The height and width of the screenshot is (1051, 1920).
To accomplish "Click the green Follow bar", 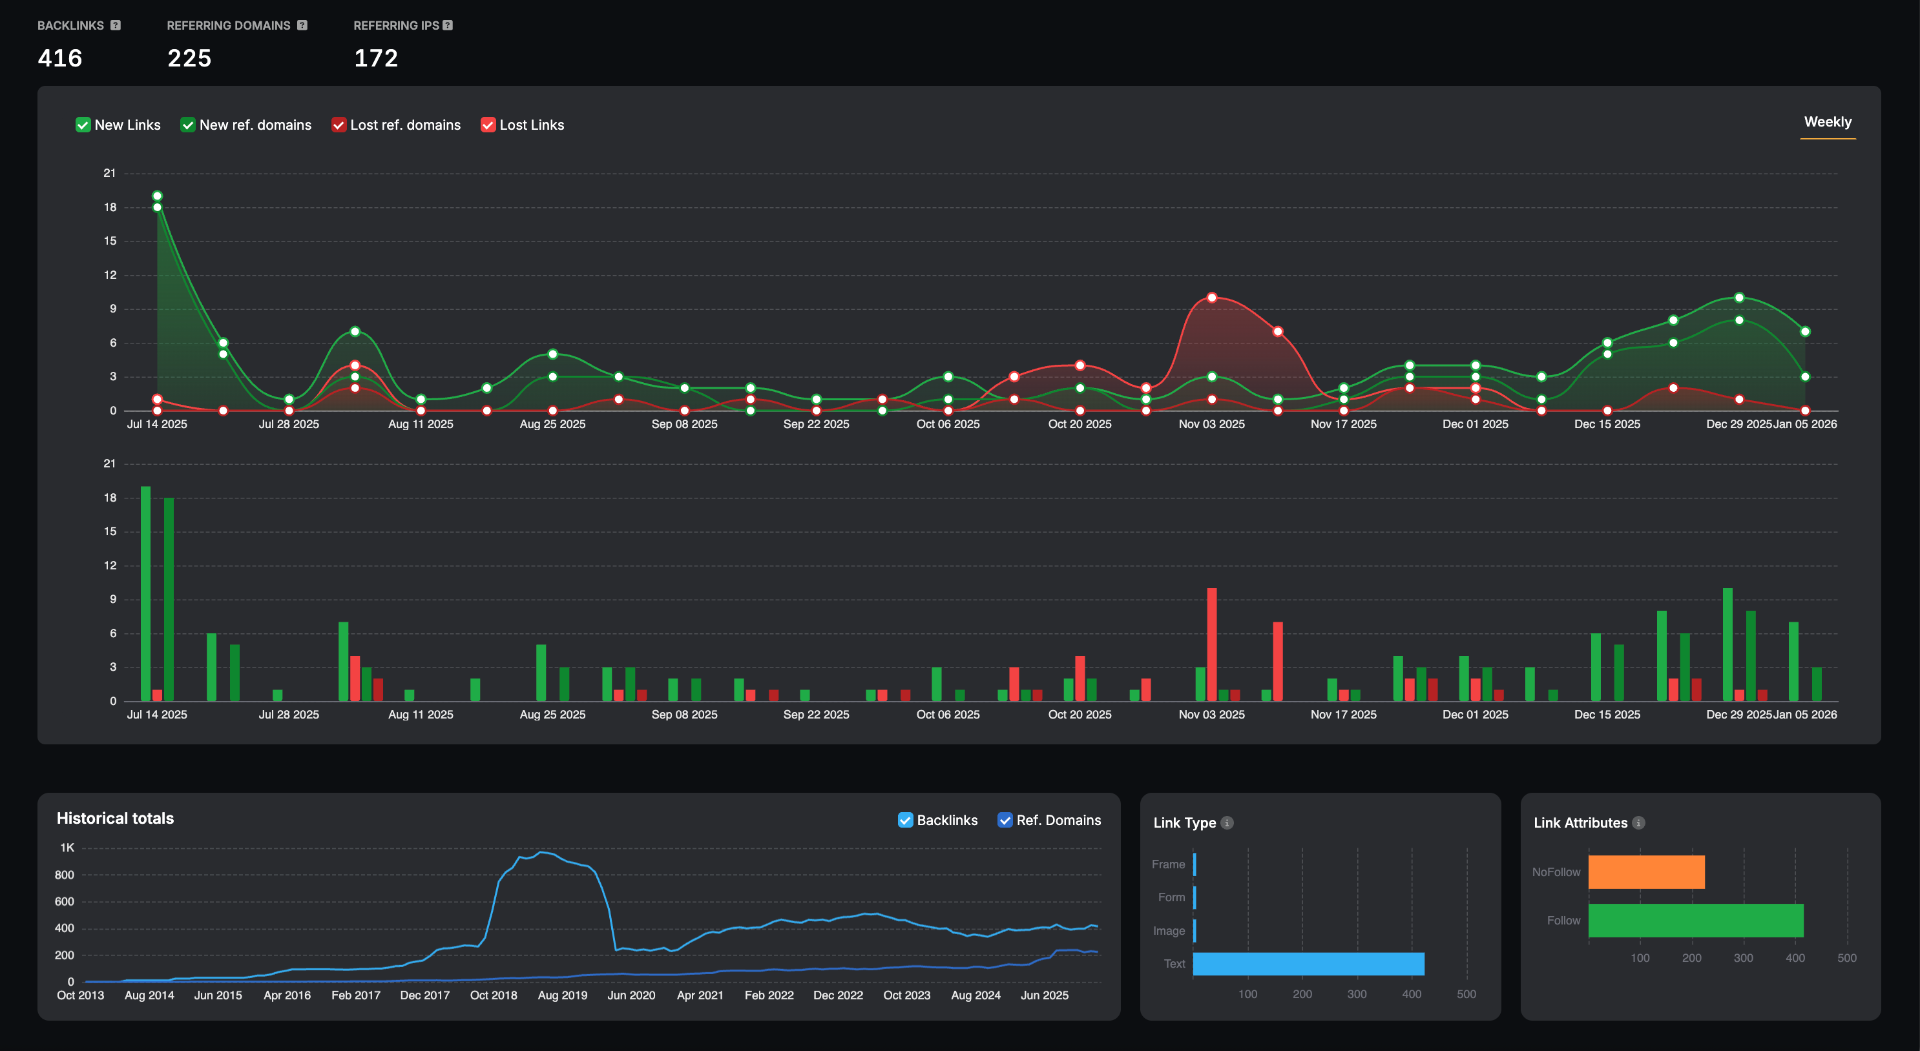I will [1695, 921].
